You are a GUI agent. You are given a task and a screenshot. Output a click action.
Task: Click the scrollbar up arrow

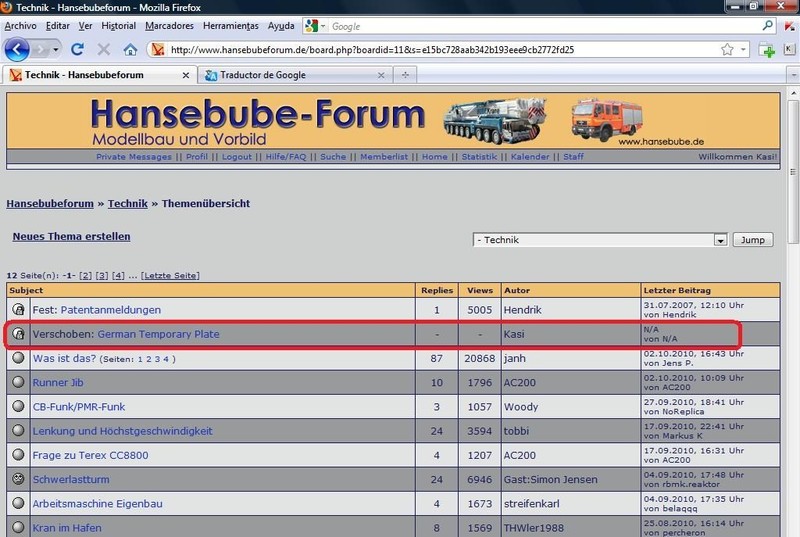793,94
